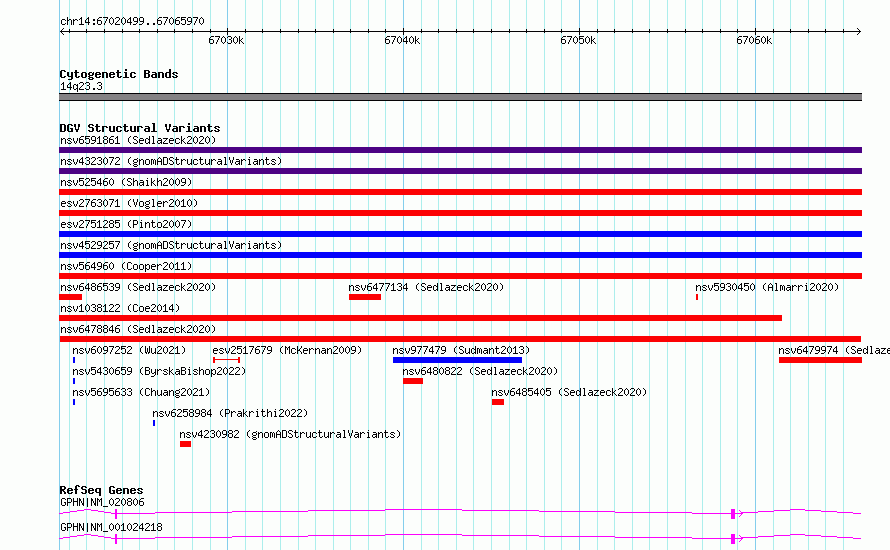Click the 14q23.3 band label
The width and height of the screenshot is (890, 550).
pos(81,86)
